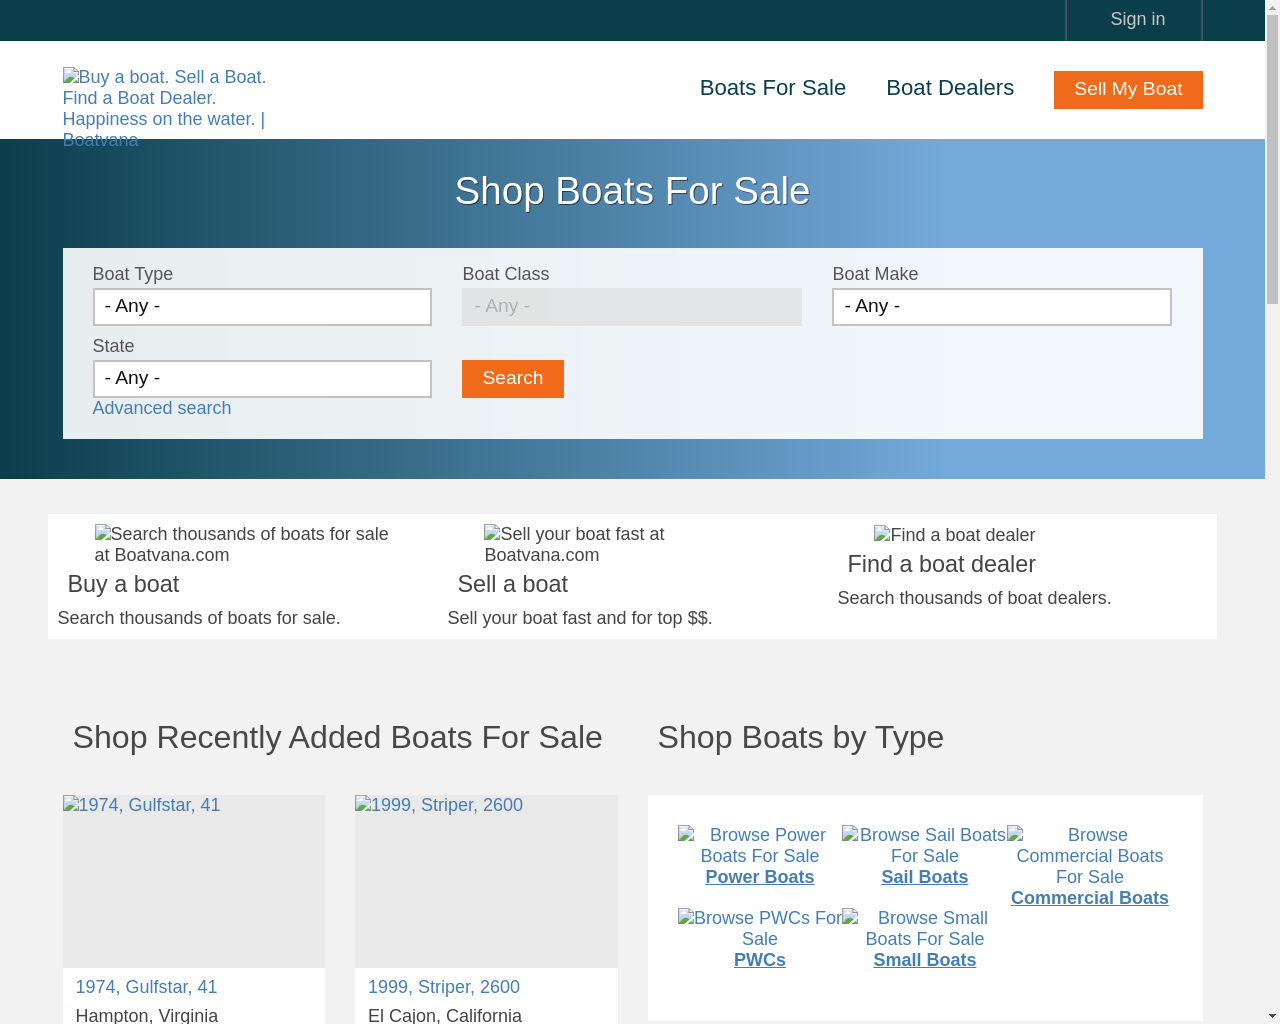1280x1024 pixels.
Task: Open the 1999 Striper 2600 listing title
Action: pyautogui.click(x=444, y=987)
